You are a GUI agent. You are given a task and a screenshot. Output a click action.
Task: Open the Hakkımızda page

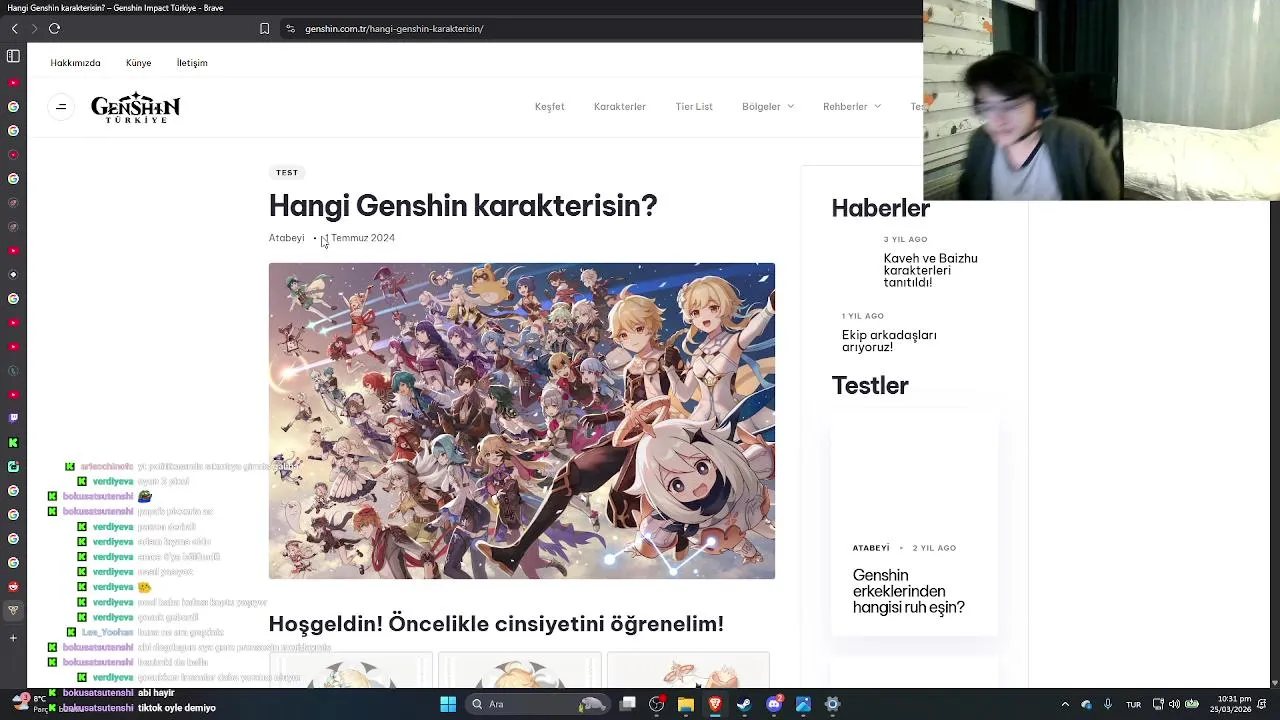click(x=75, y=63)
